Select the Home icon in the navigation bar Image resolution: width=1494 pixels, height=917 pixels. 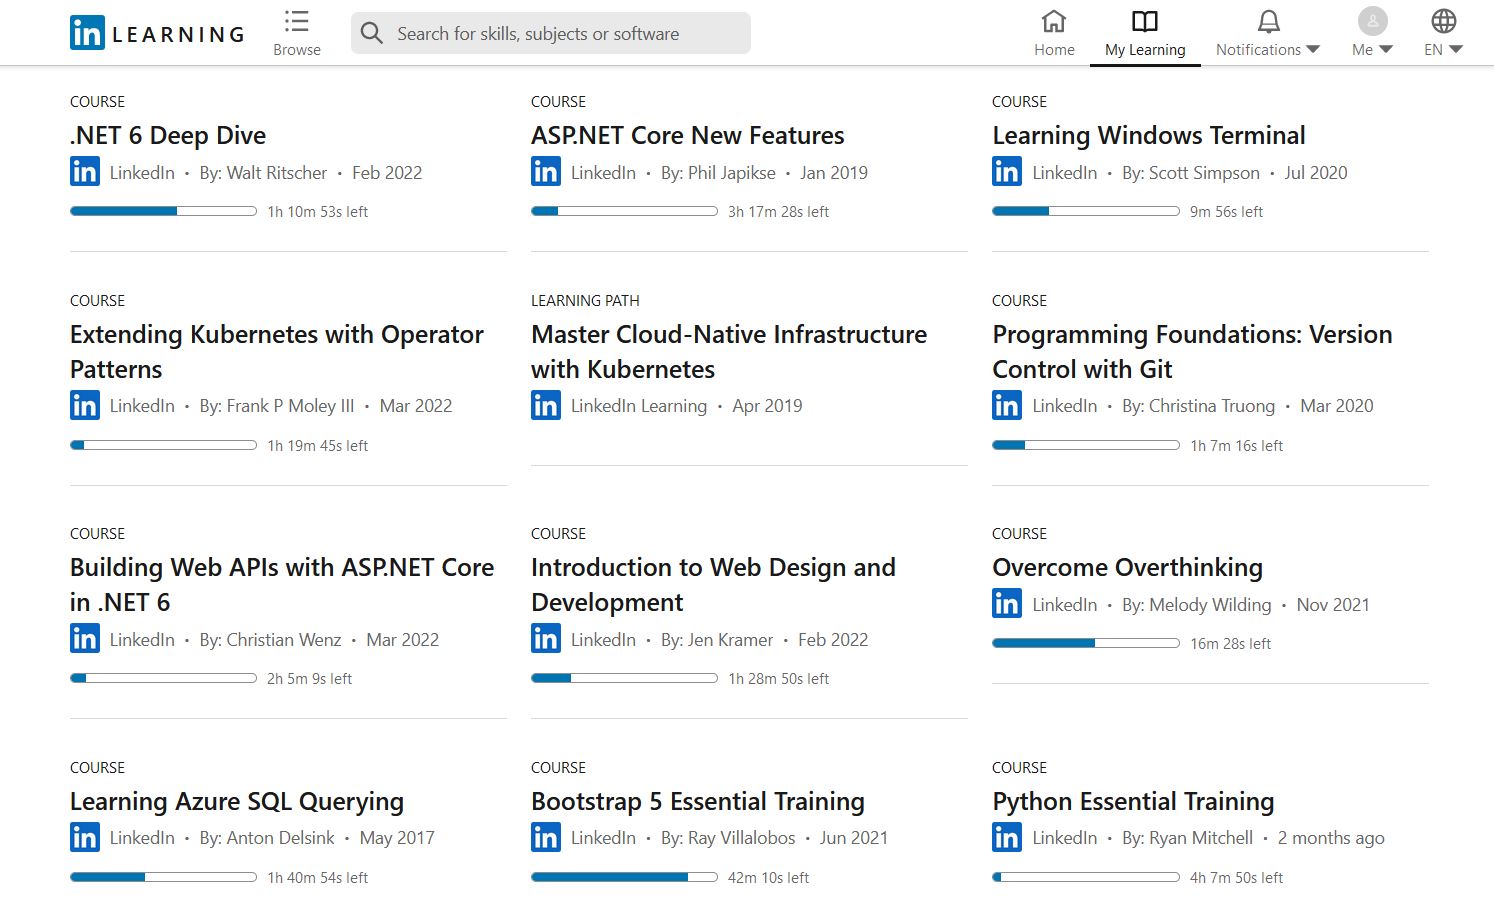pos(1053,20)
